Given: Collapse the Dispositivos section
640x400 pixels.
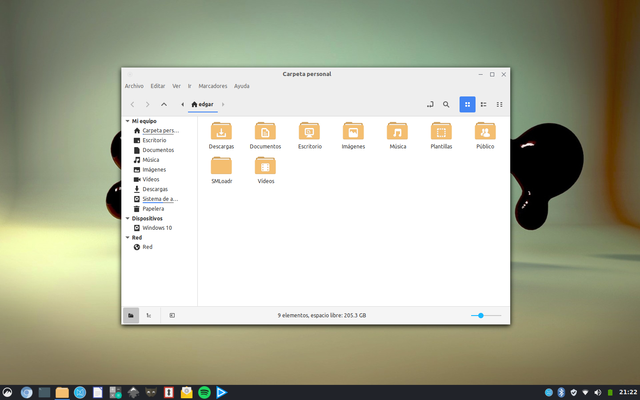Looking at the screenshot, I should tap(127, 218).
